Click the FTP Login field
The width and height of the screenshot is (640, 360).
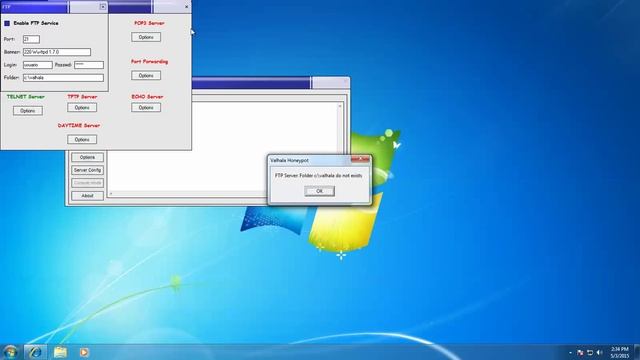38,65
